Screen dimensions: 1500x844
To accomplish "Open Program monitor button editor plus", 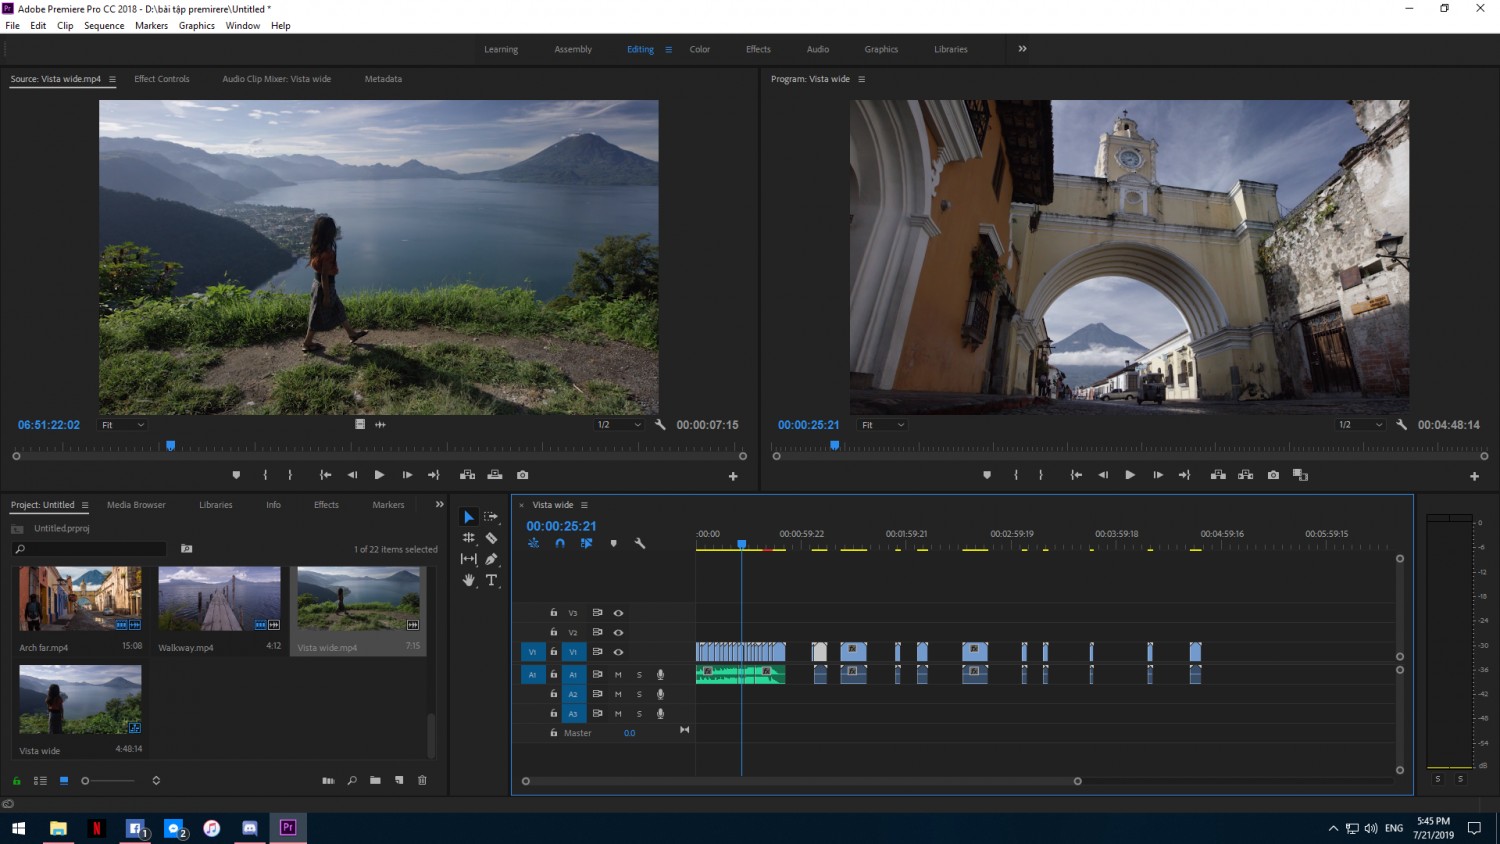I will coord(1474,477).
